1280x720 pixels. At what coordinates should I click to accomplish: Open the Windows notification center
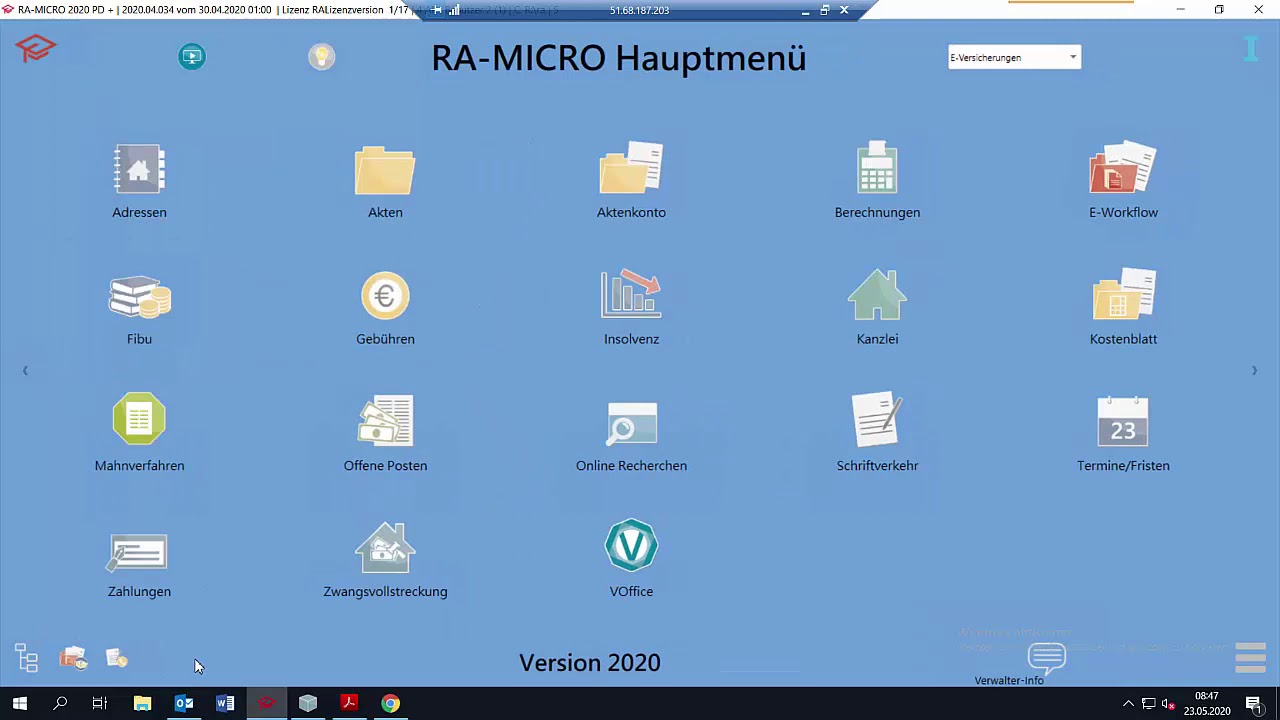click(1253, 704)
